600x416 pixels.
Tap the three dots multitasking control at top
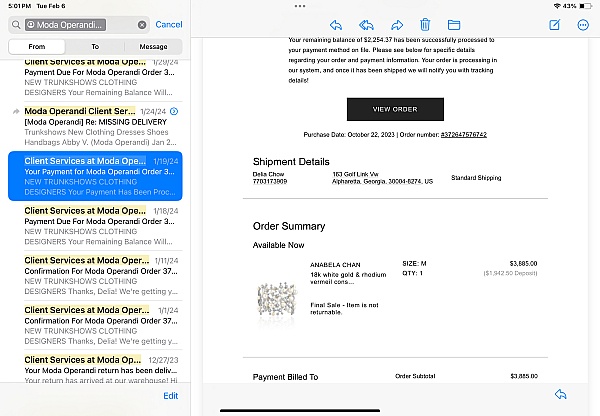[x=300, y=6]
